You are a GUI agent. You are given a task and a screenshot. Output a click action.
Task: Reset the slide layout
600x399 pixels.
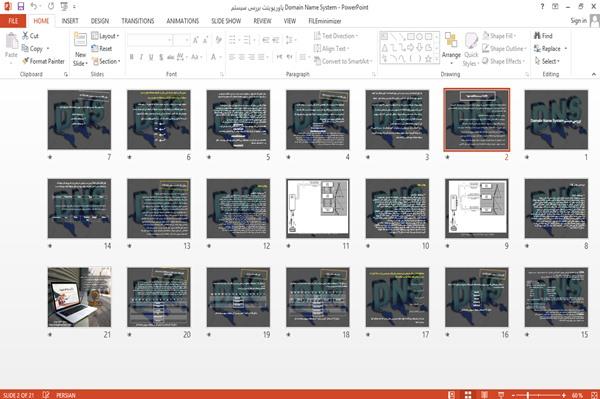102,49
